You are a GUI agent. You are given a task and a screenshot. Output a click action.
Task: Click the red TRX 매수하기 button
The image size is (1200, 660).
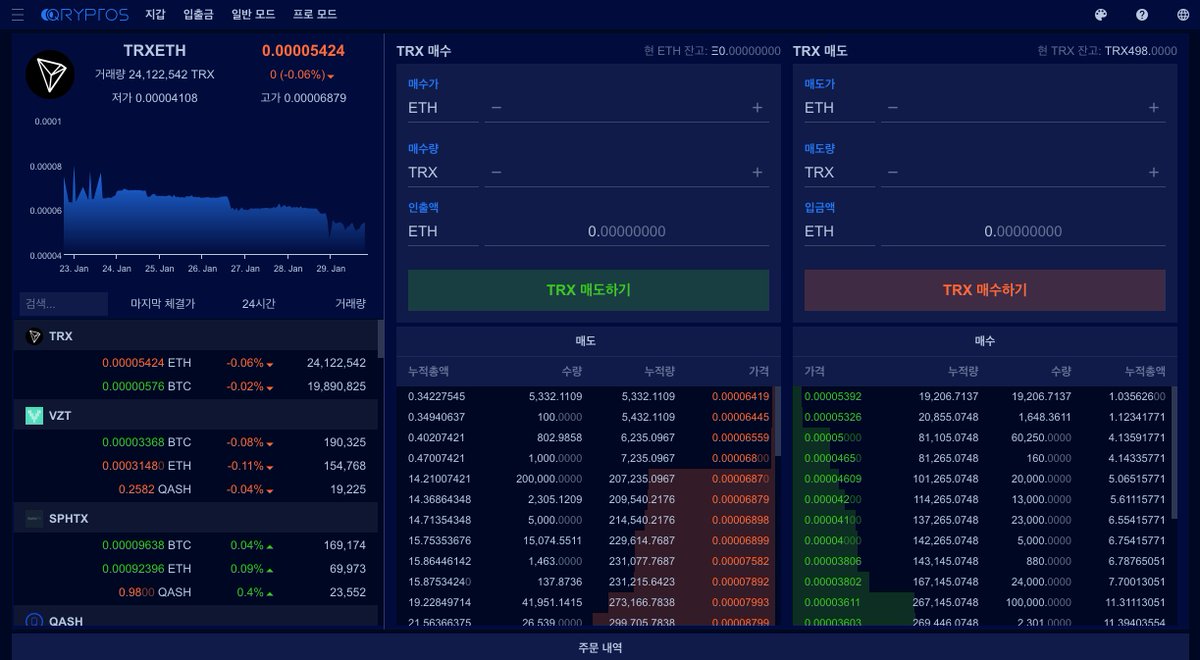[985, 290]
